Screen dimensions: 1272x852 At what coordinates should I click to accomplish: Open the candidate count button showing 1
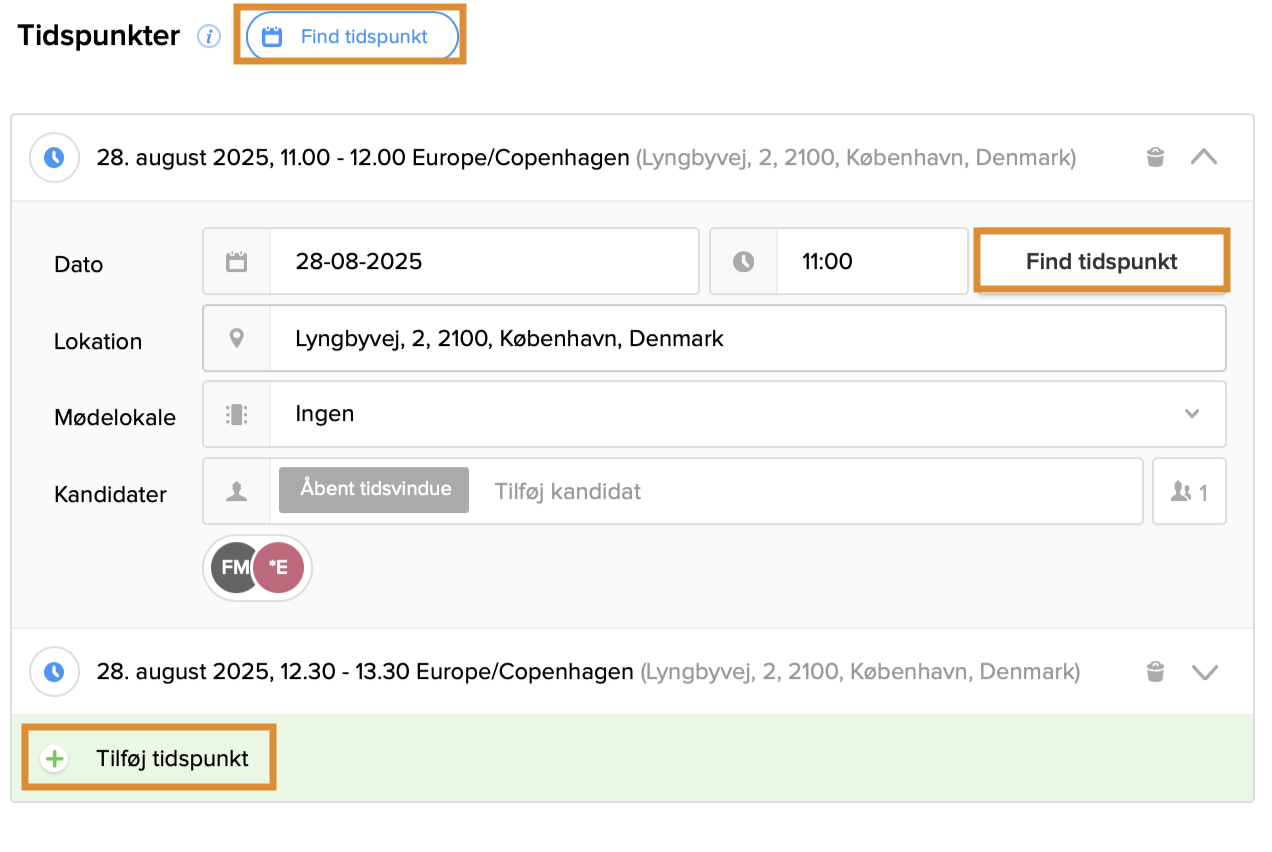1189,491
